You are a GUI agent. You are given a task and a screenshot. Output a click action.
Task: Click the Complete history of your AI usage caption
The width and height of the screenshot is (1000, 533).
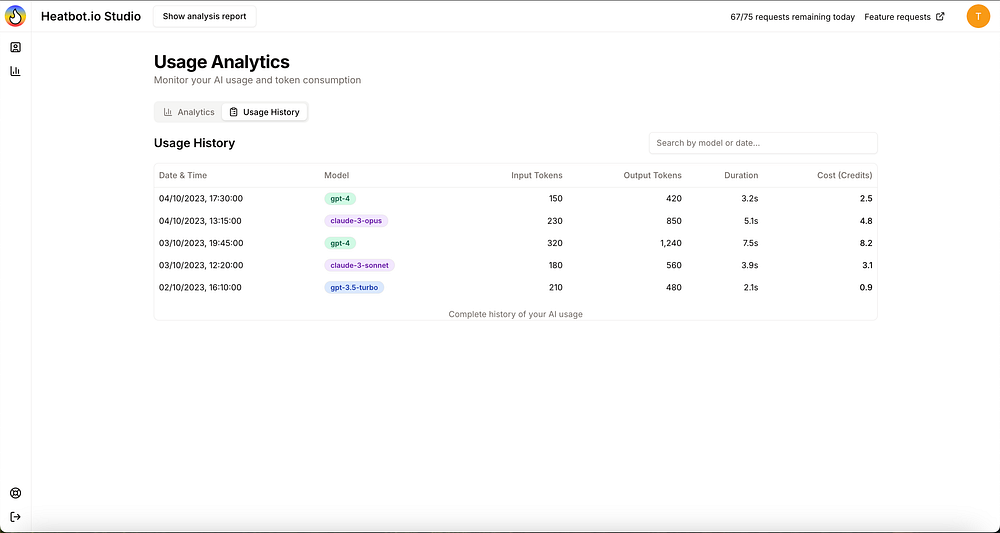(x=515, y=314)
